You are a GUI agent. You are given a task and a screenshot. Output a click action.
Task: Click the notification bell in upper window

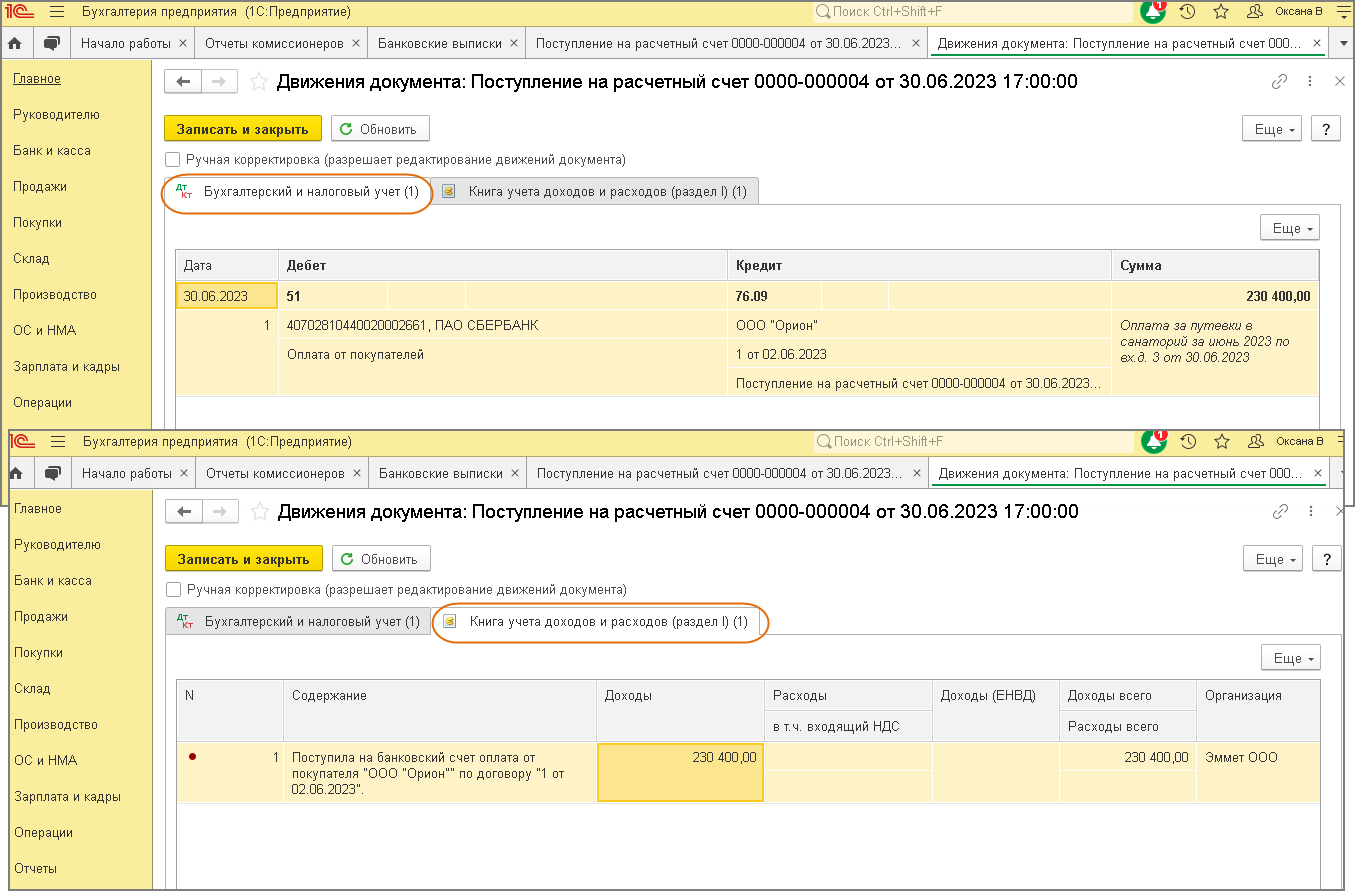pyautogui.click(x=1153, y=12)
